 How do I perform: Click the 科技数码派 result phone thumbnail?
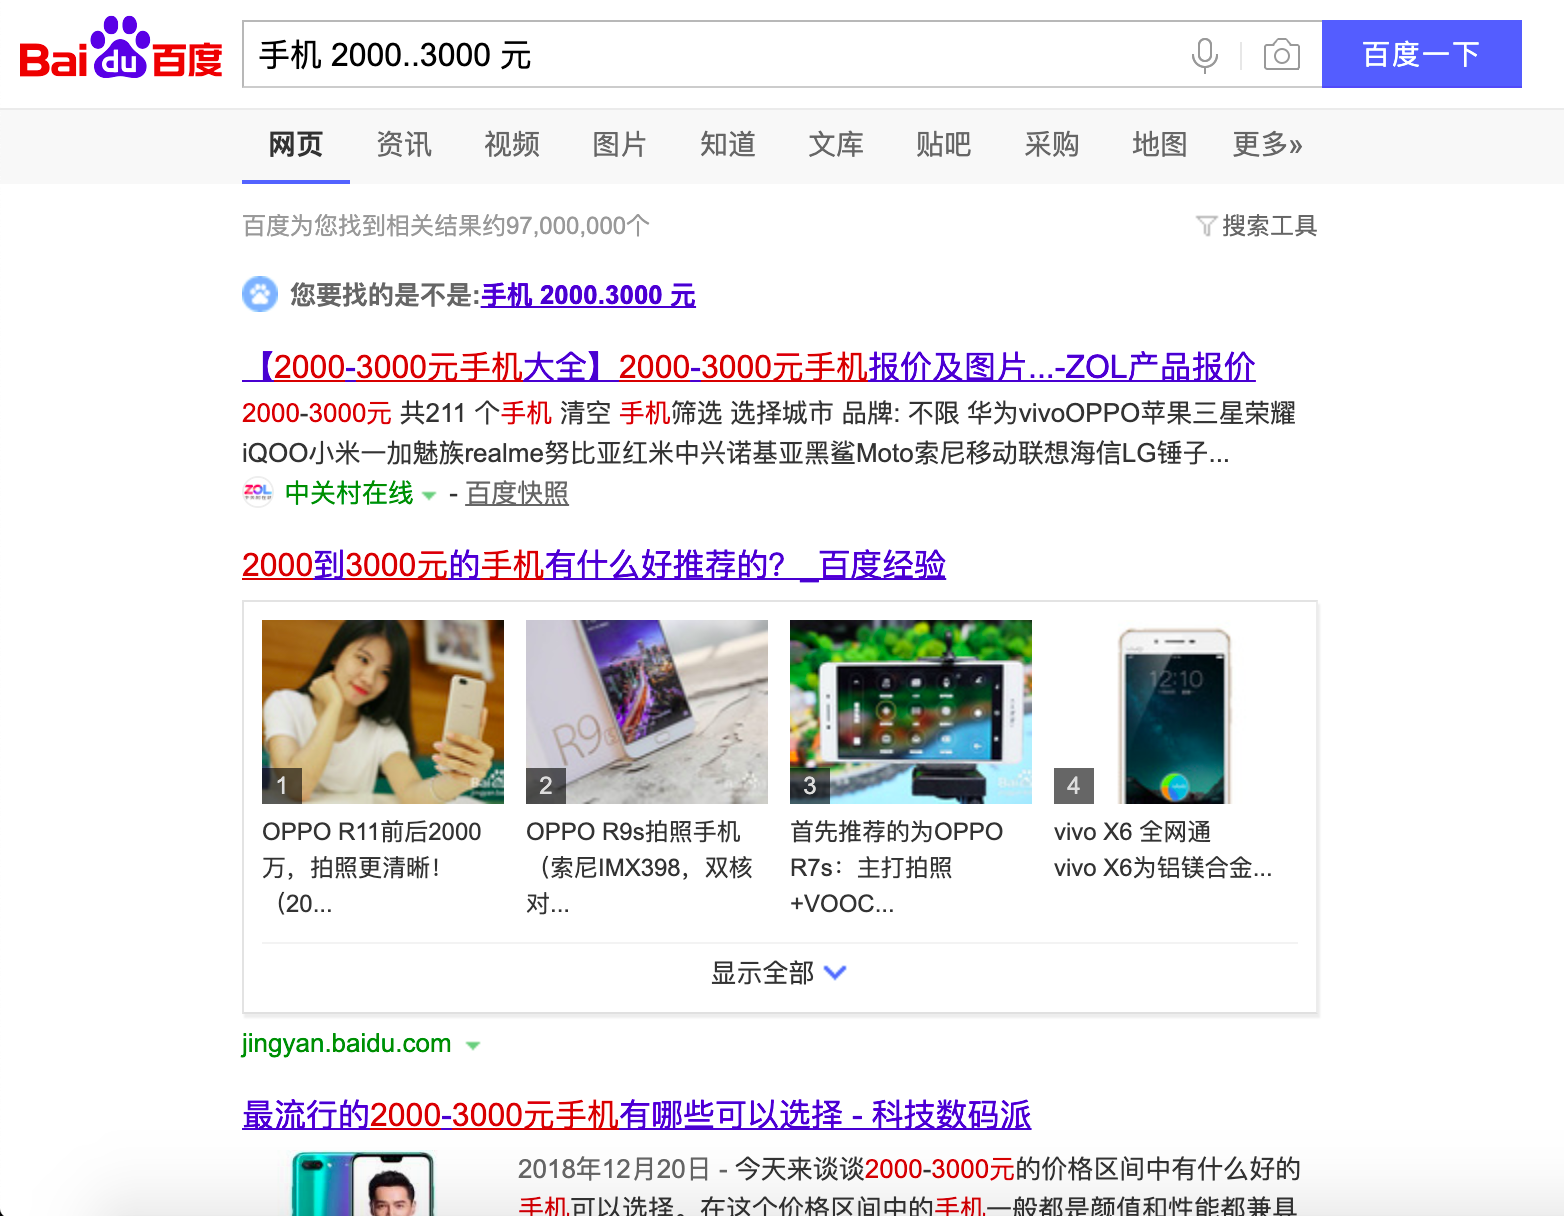click(x=363, y=1184)
